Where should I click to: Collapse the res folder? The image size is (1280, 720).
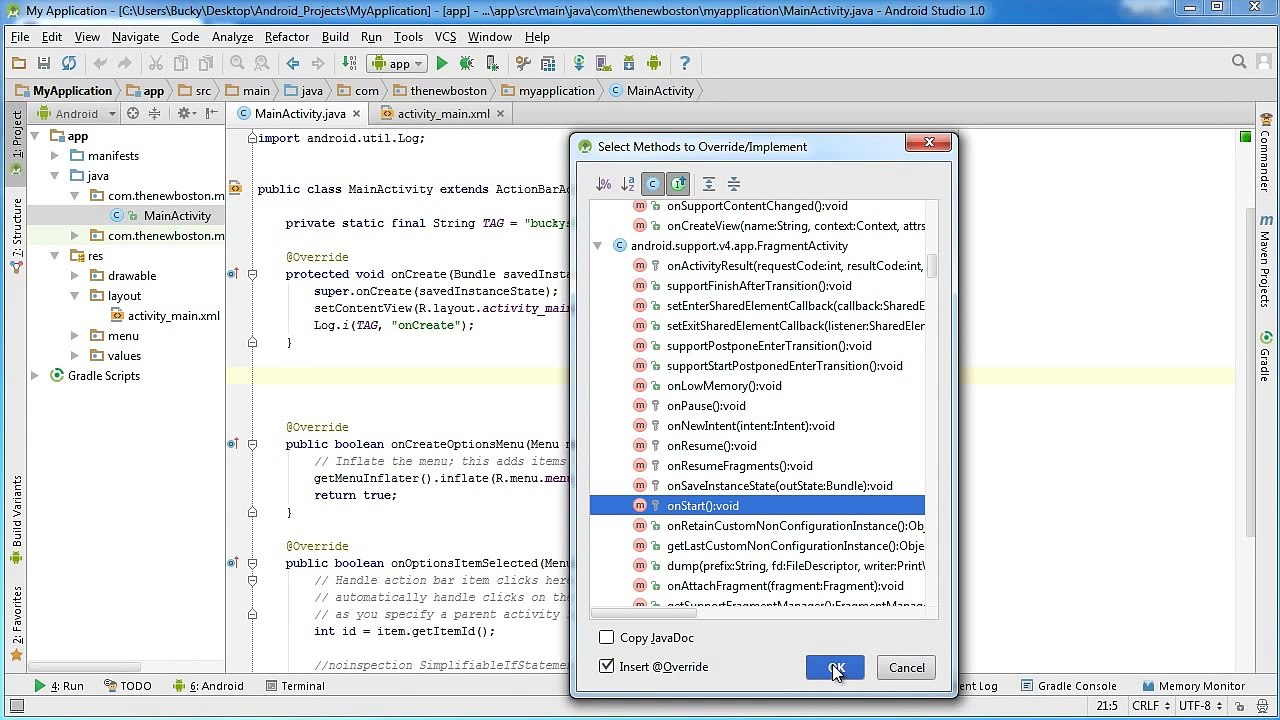click(55, 256)
